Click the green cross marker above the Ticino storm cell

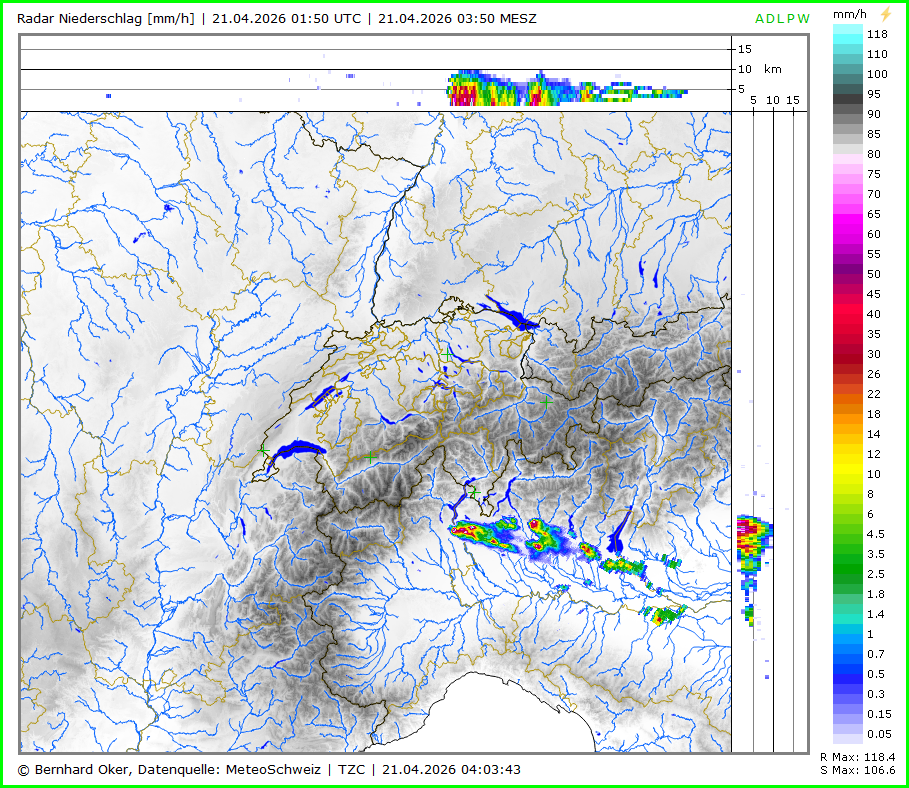click(473, 491)
